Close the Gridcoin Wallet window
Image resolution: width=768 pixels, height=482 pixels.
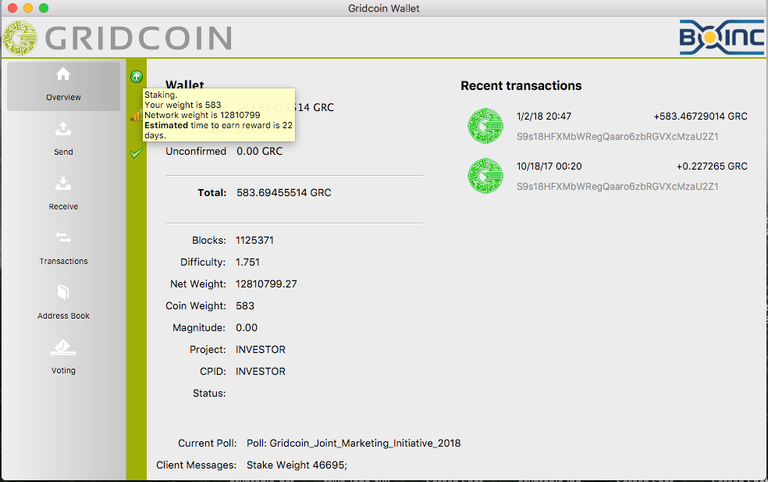[x=13, y=8]
